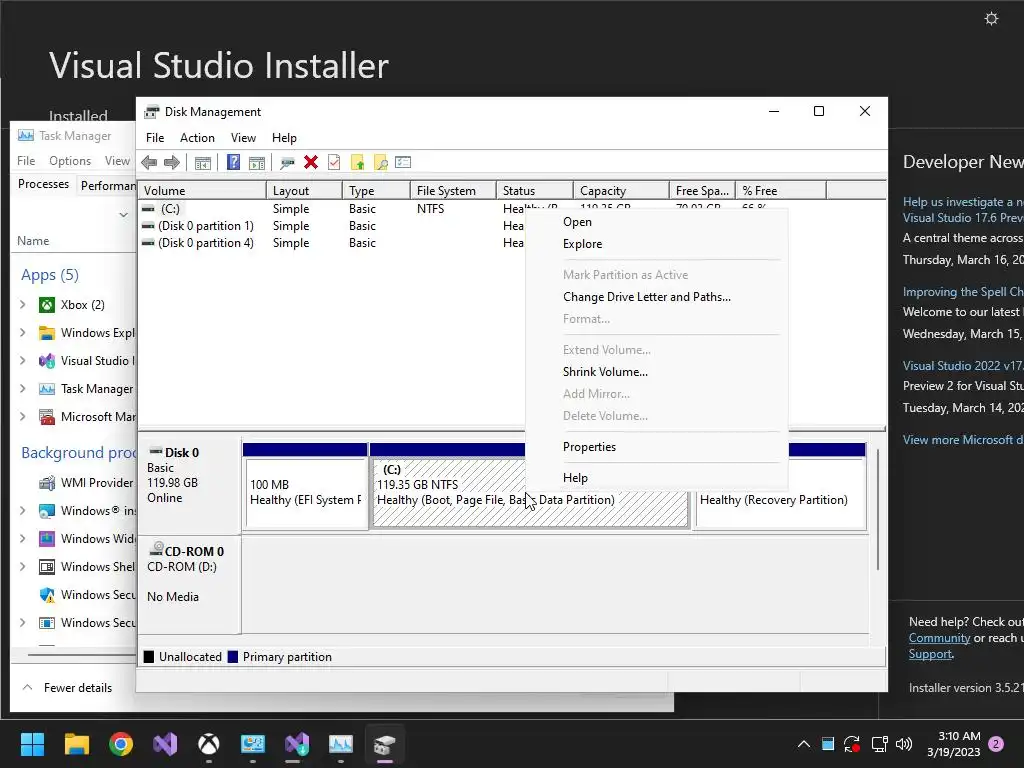
Task: Click the folder with magnifier toolbar icon
Action: [381, 163]
